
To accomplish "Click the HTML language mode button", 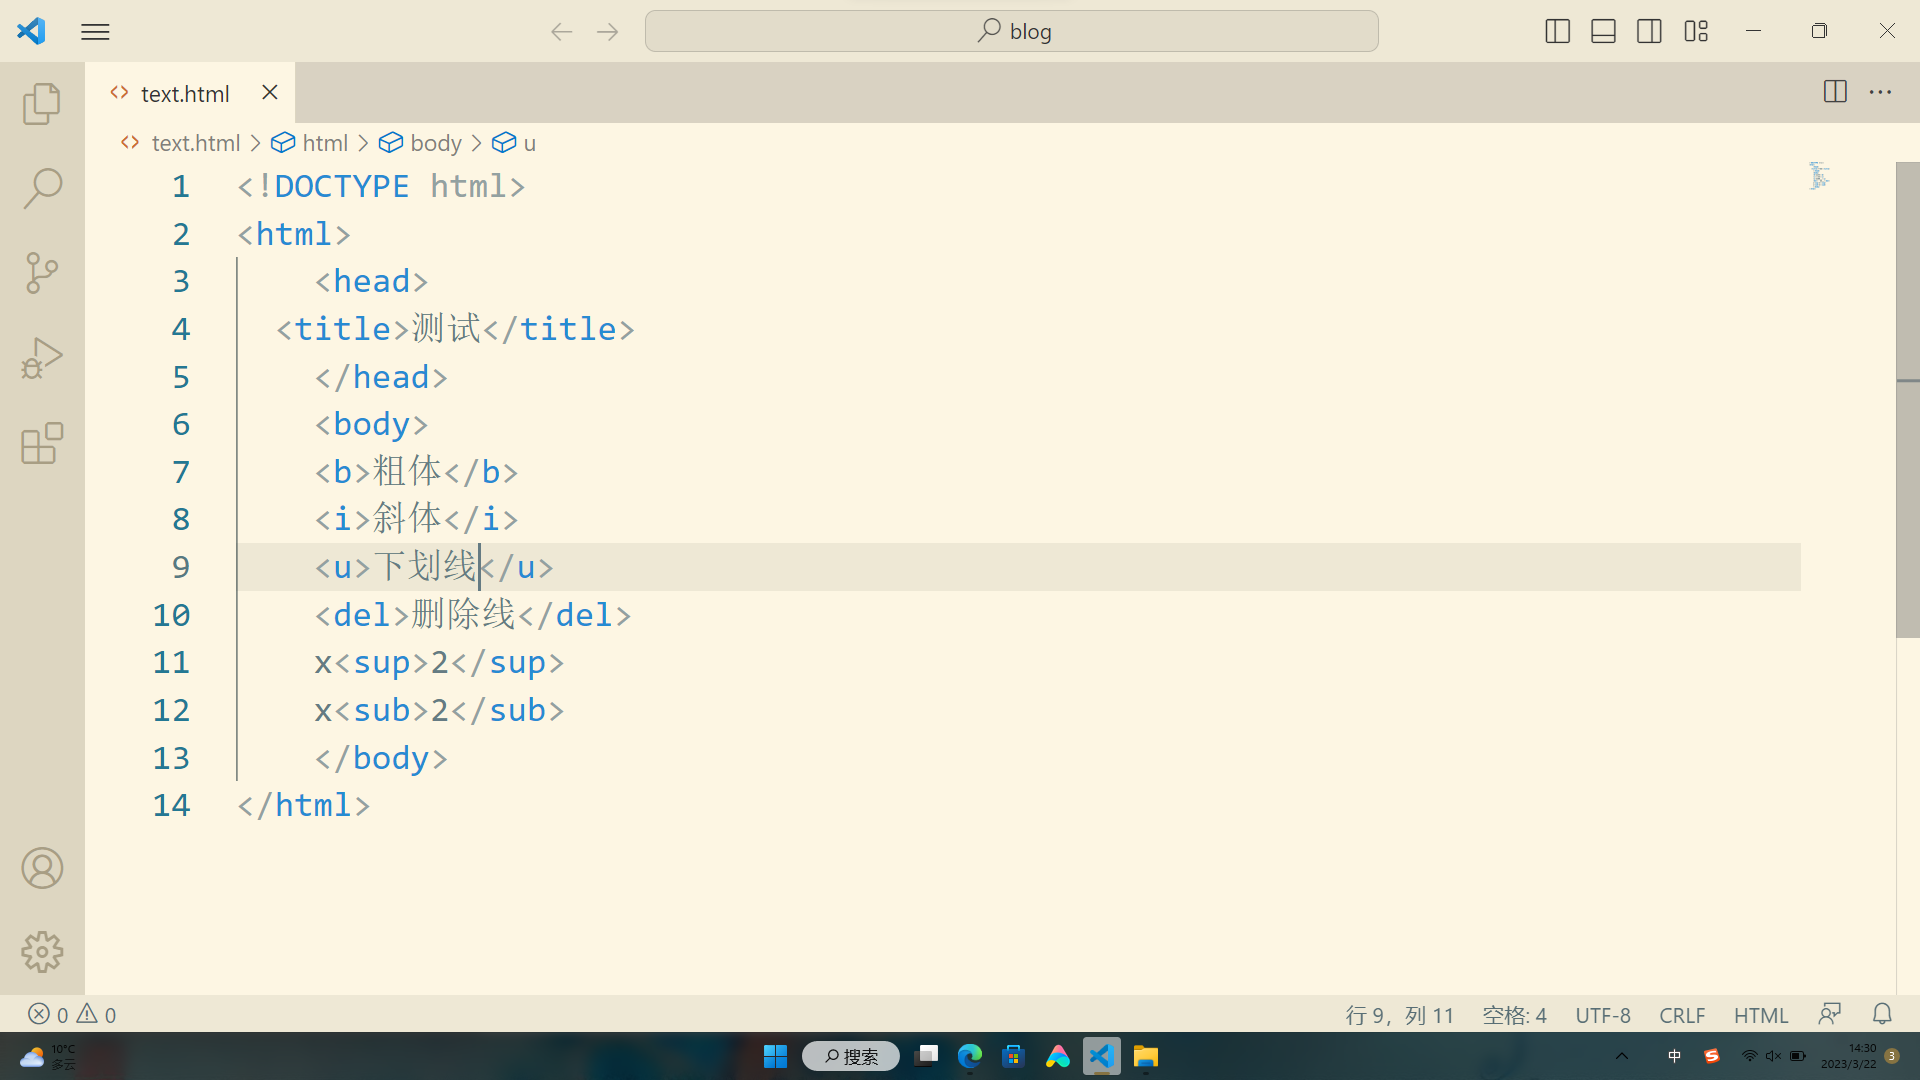I will pos(1760,1015).
